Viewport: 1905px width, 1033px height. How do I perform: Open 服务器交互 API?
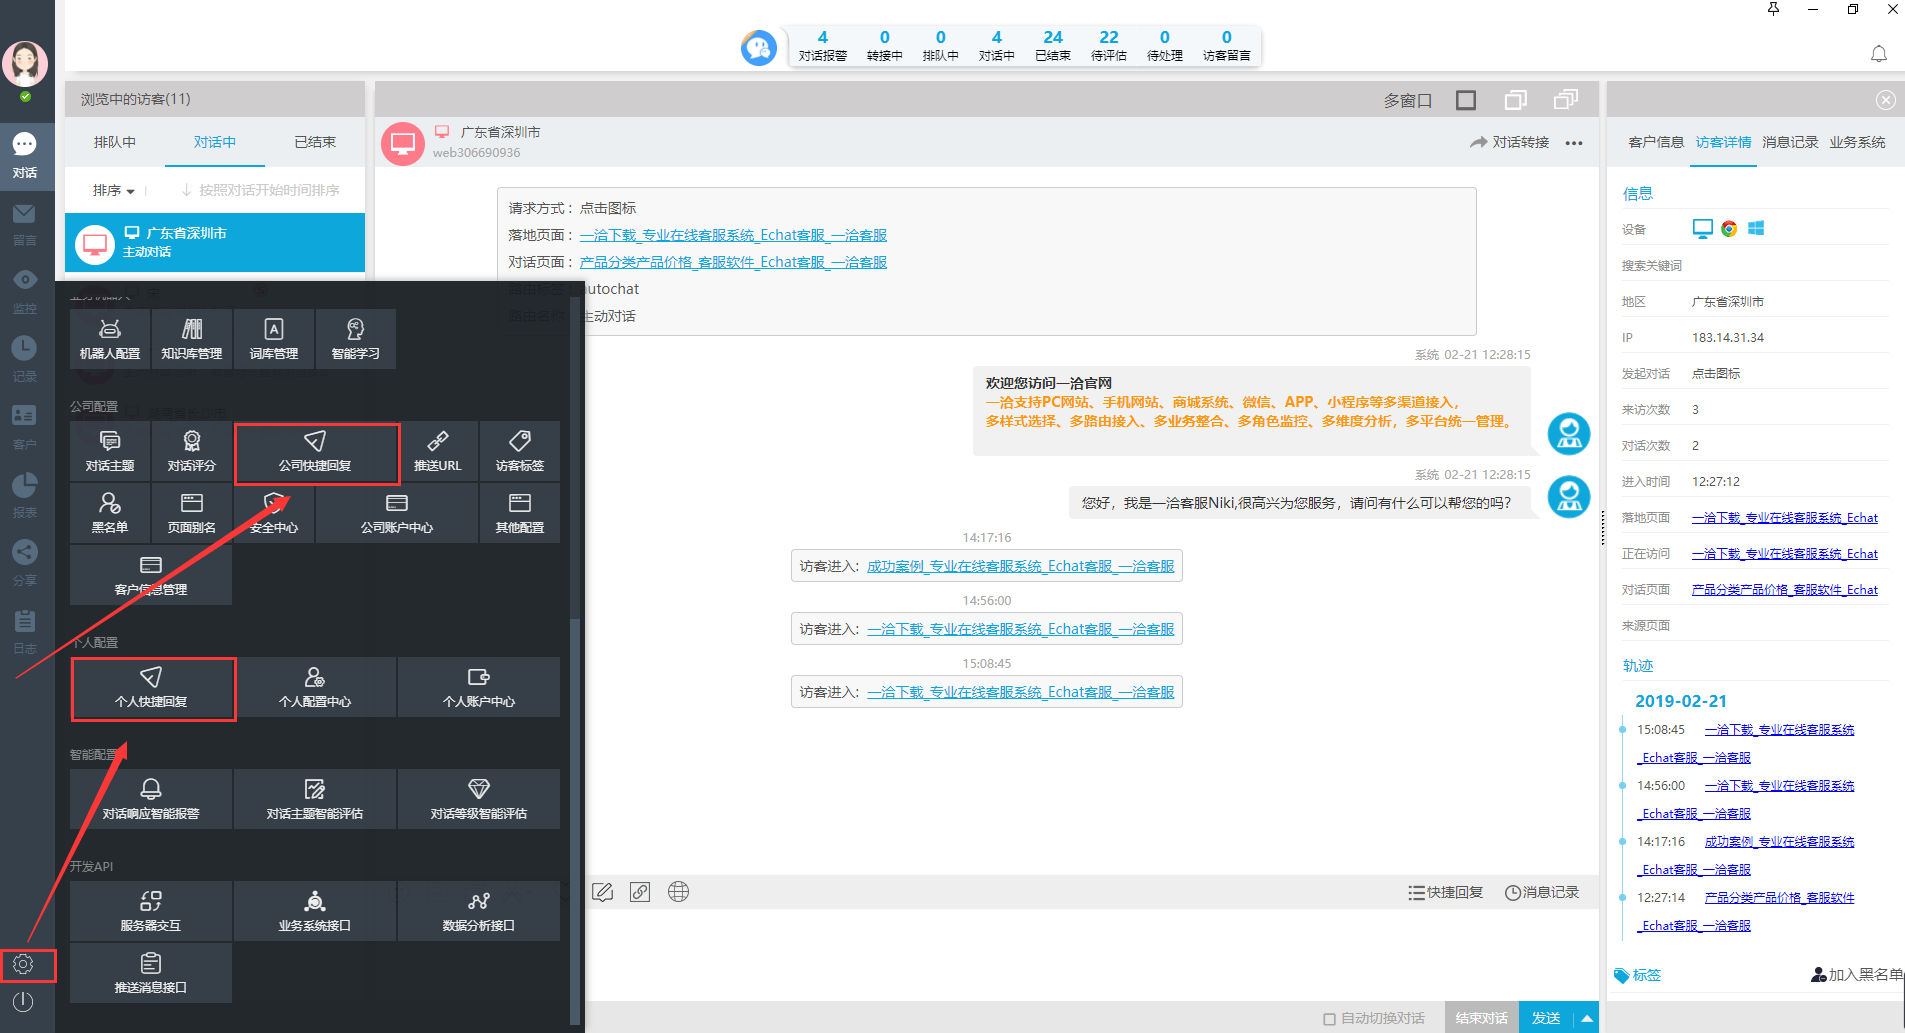[x=151, y=911]
